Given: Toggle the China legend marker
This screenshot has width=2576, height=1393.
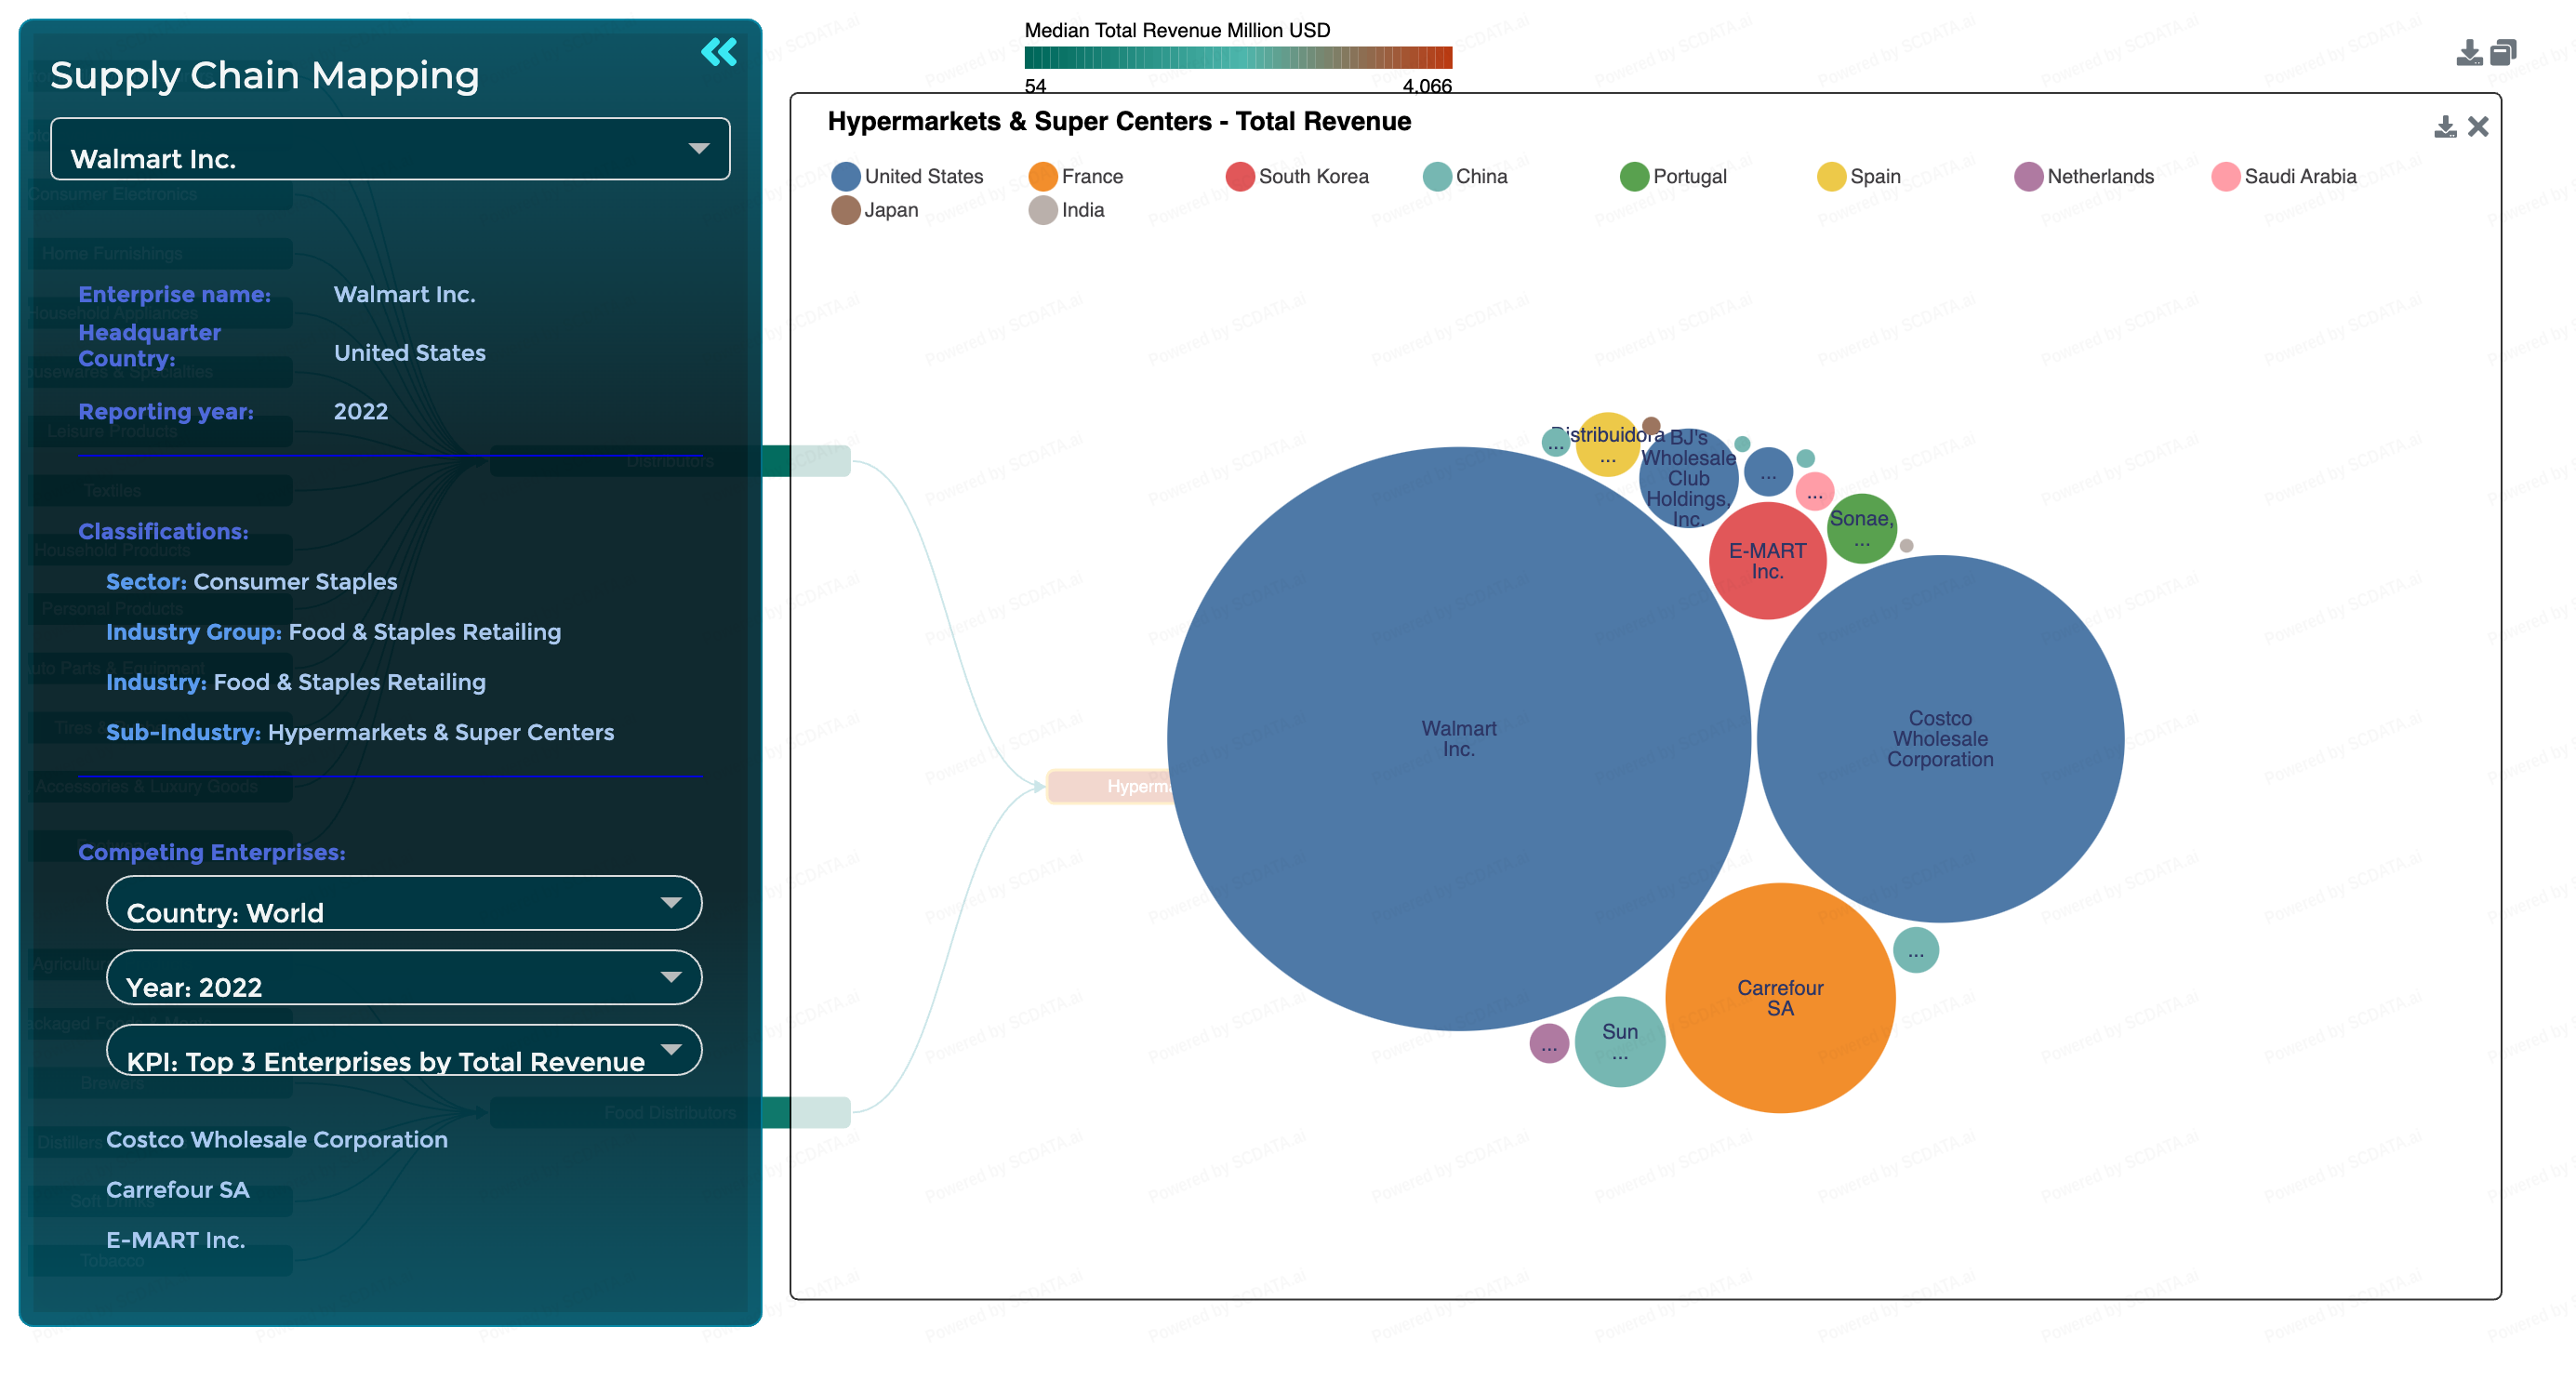Looking at the screenshot, I should tap(1436, 177).
